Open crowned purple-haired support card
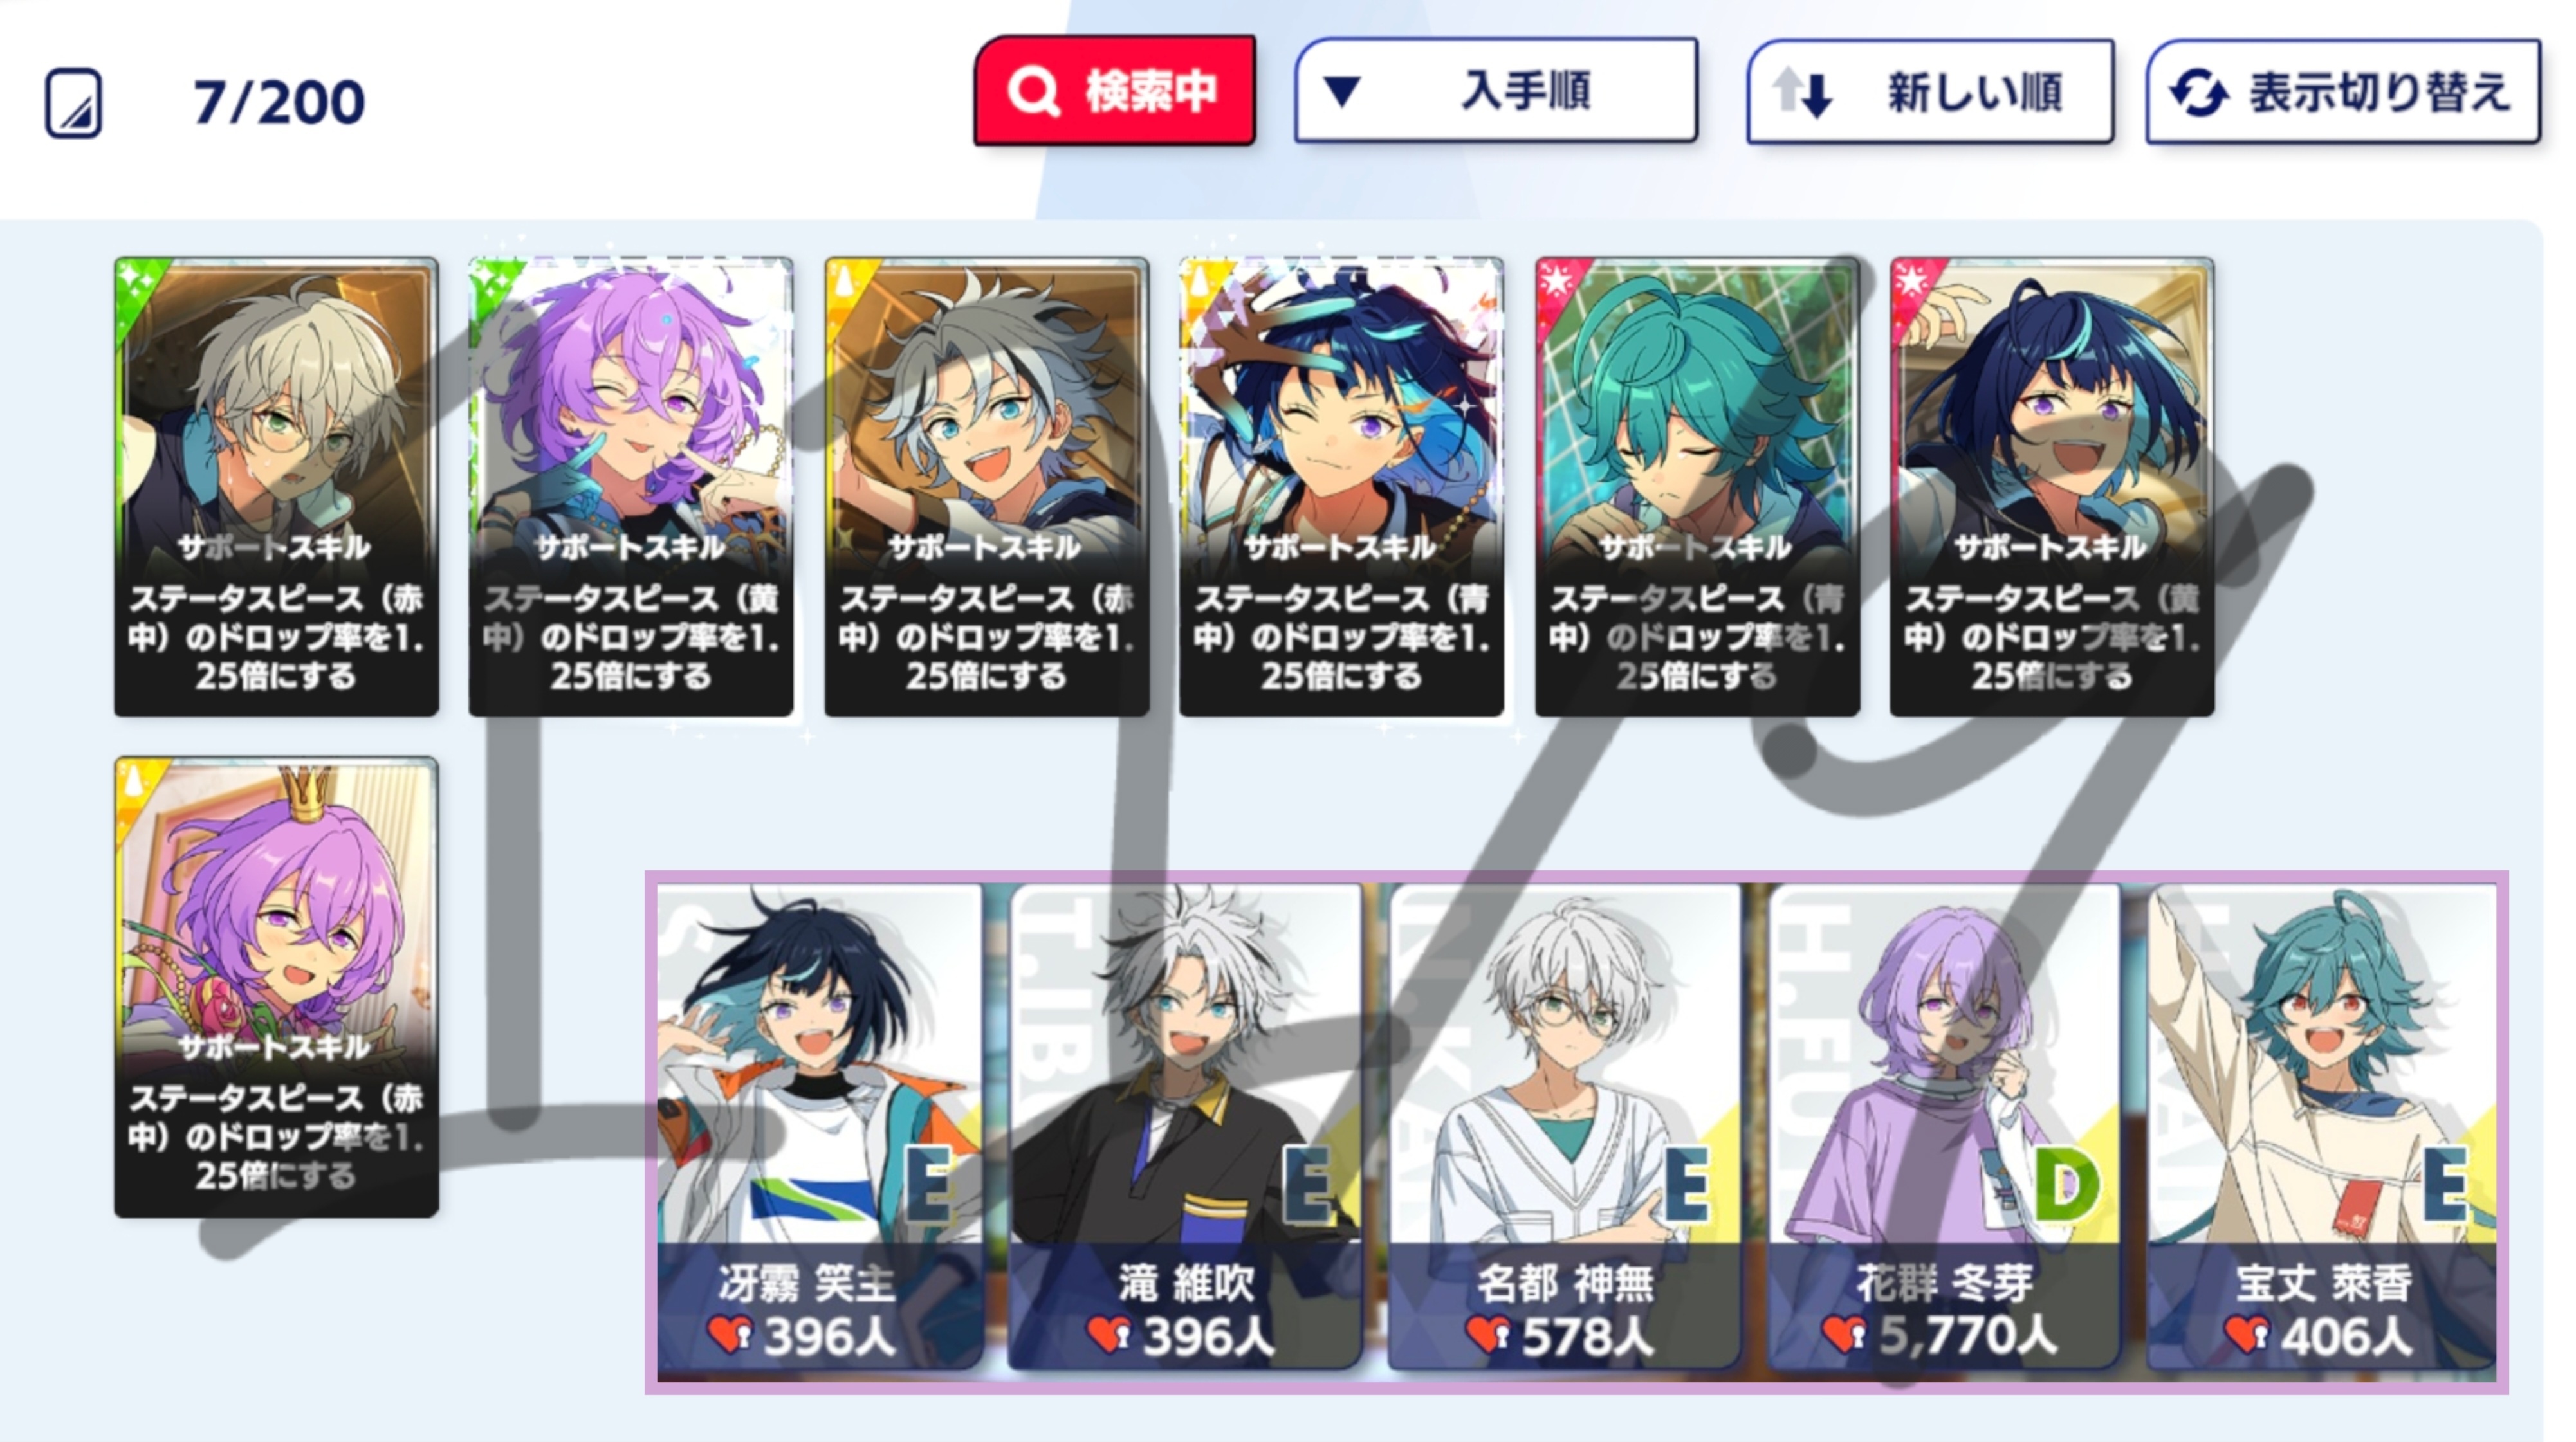Viewport: 2576px width, 1442px height. pos(276,987)
